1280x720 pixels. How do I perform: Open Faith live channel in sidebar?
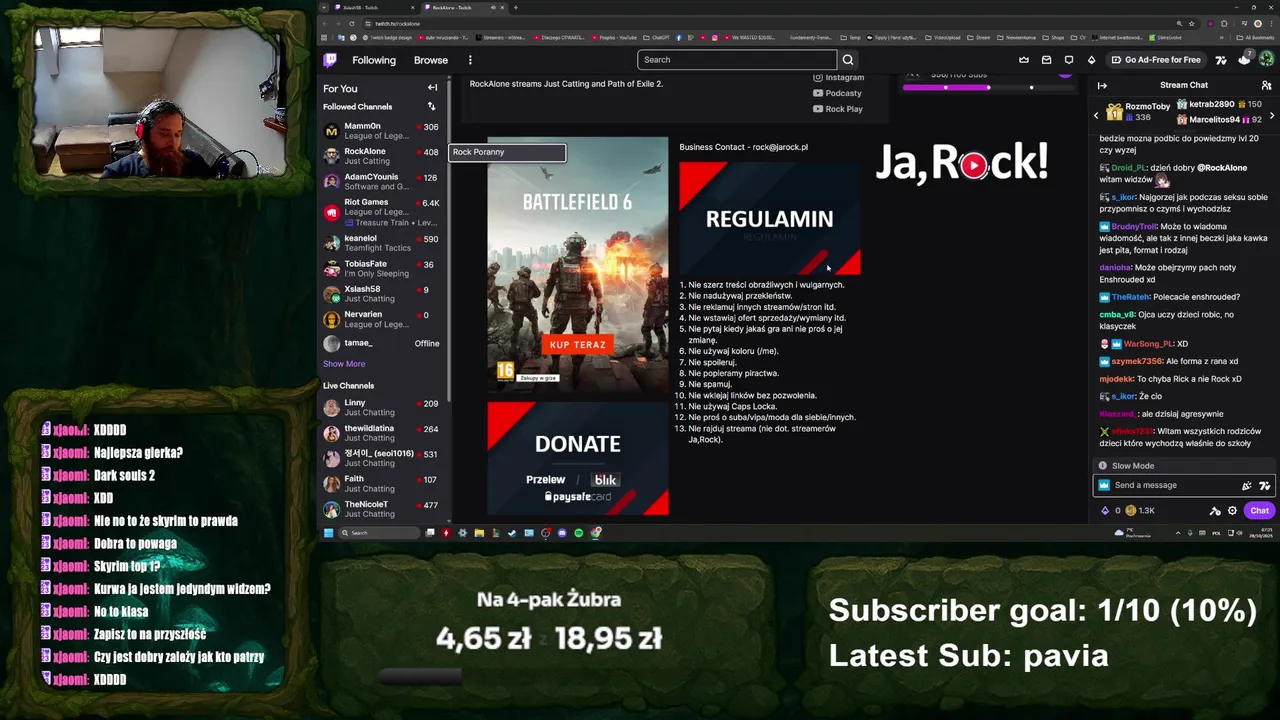pyautogui.click(x=382, y=483)
